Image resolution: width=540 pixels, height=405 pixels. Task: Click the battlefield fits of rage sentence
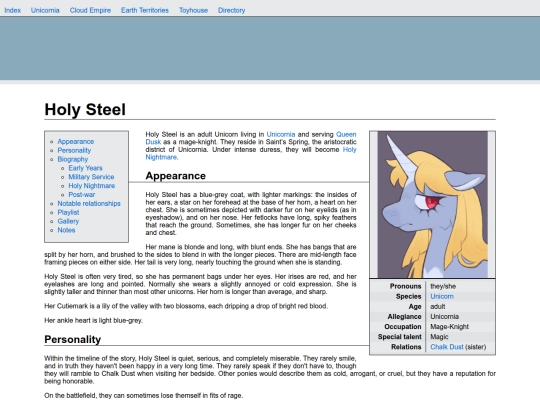point(144,396)
